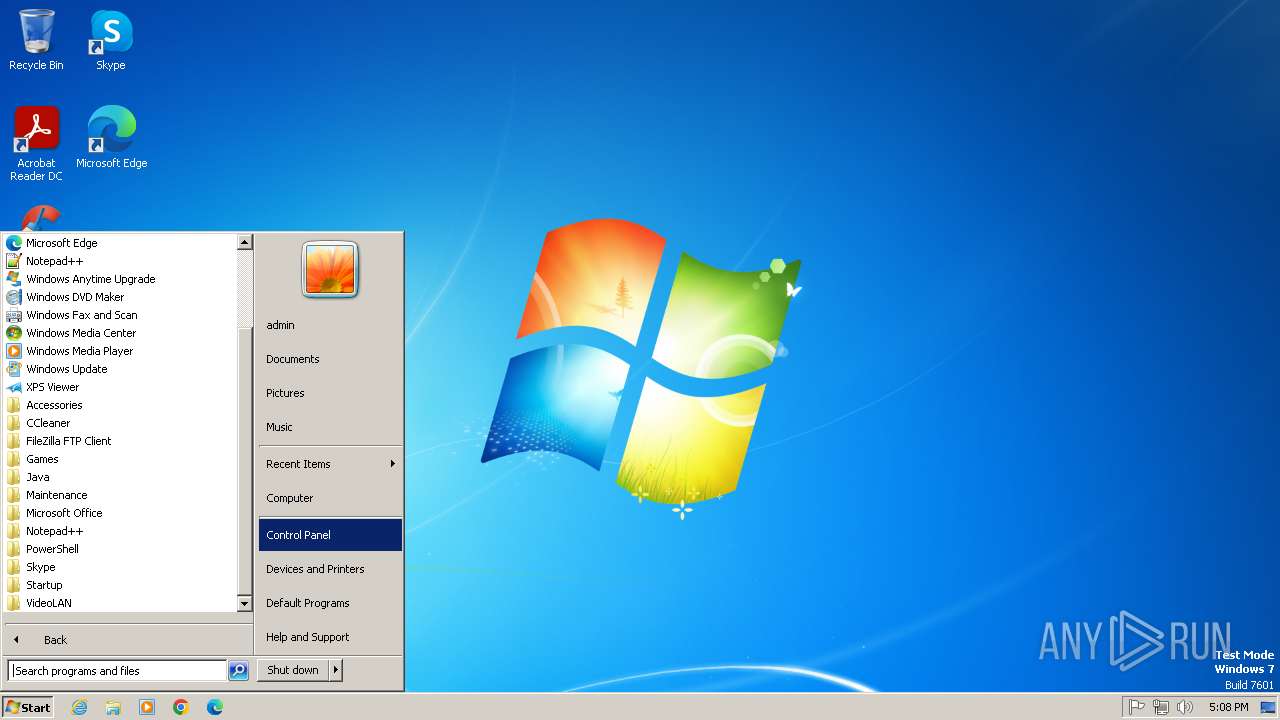This screenshot has width=1280, height=720.
Task: Open Control Panel
Action: click(x=330, y=535)
